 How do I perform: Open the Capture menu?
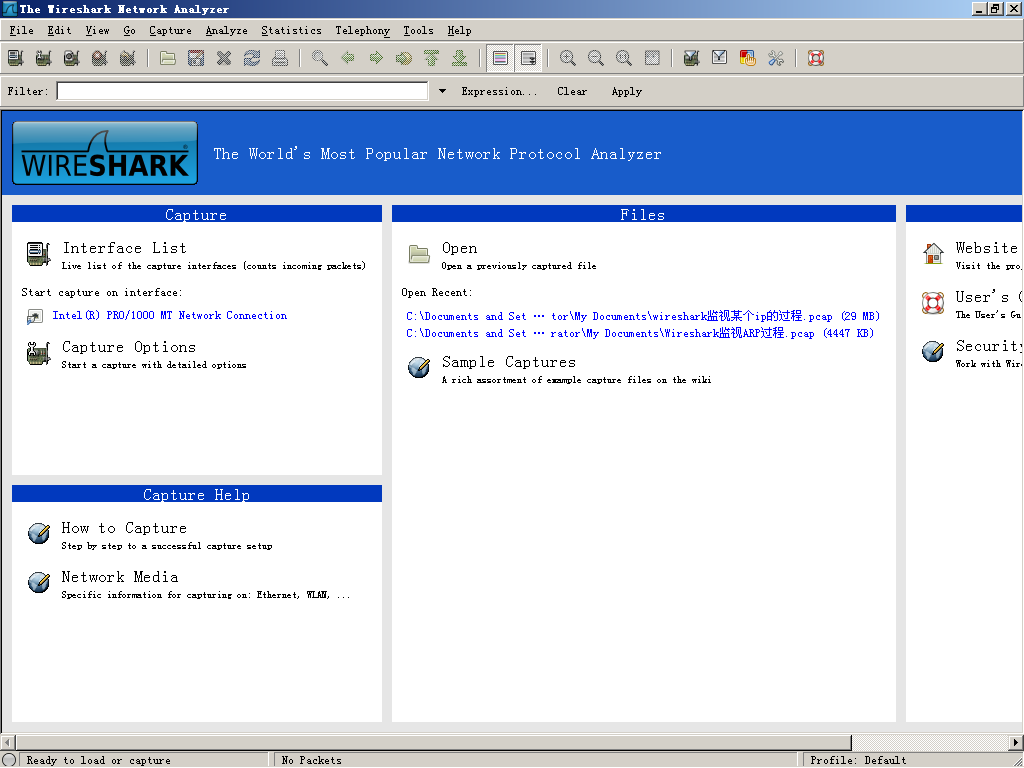pos(170,31)
